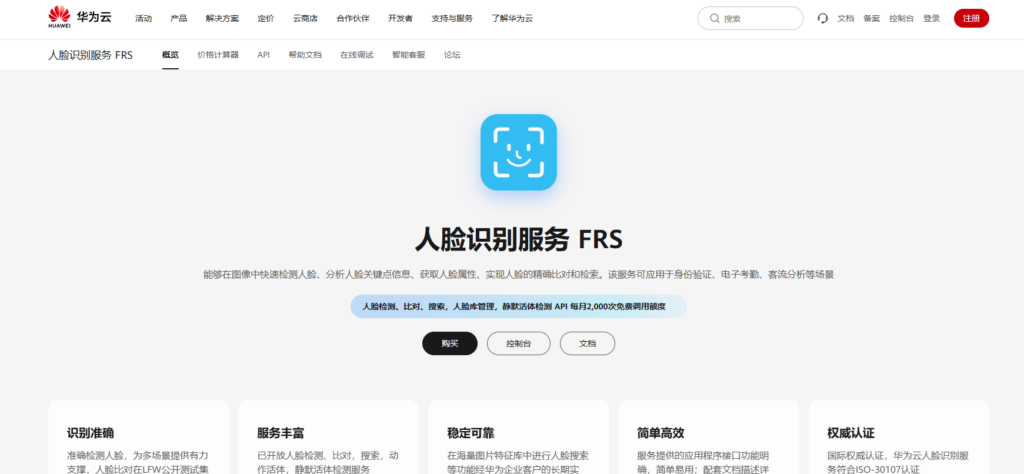Click the 登录 link
The height and width of the screenshot is (474, 1024).
coord(931,18)
